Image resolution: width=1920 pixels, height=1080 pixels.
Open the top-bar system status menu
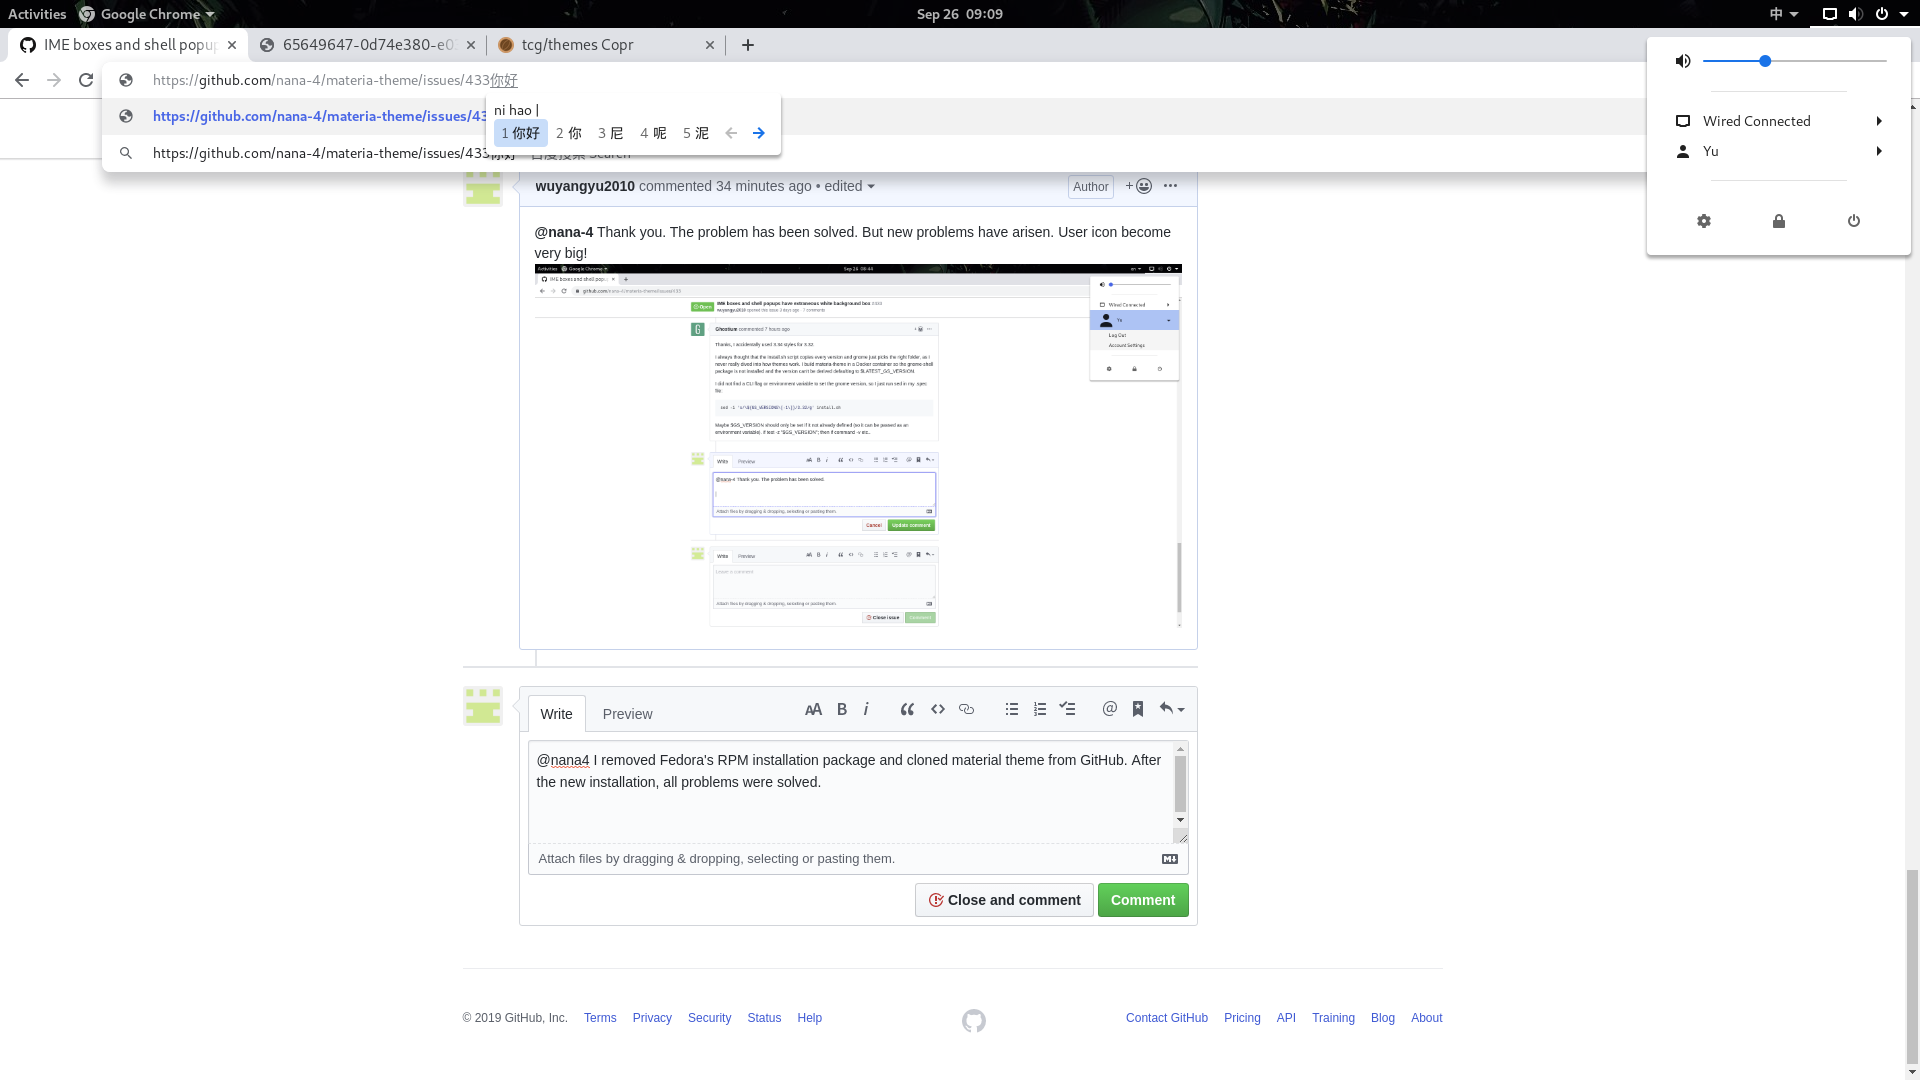[1866, 14]
